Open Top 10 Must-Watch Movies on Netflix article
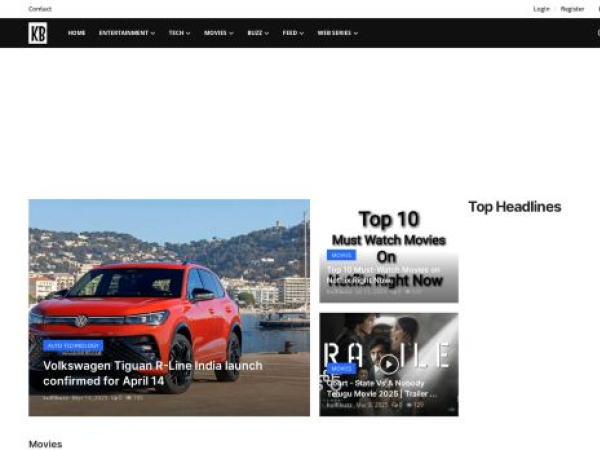600x450 pixels. (x=383, y=275)
